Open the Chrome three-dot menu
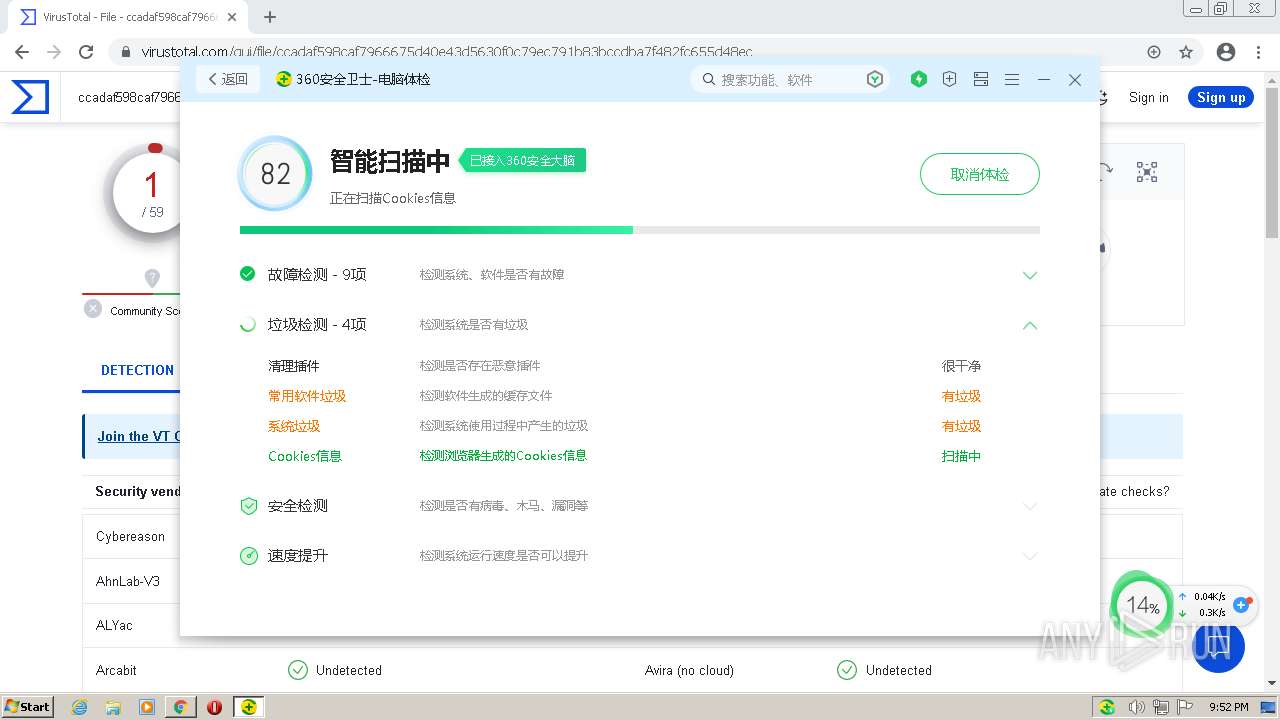Image resolution: width=1280 pixels, height=720 pixels. pos(1259,52)
